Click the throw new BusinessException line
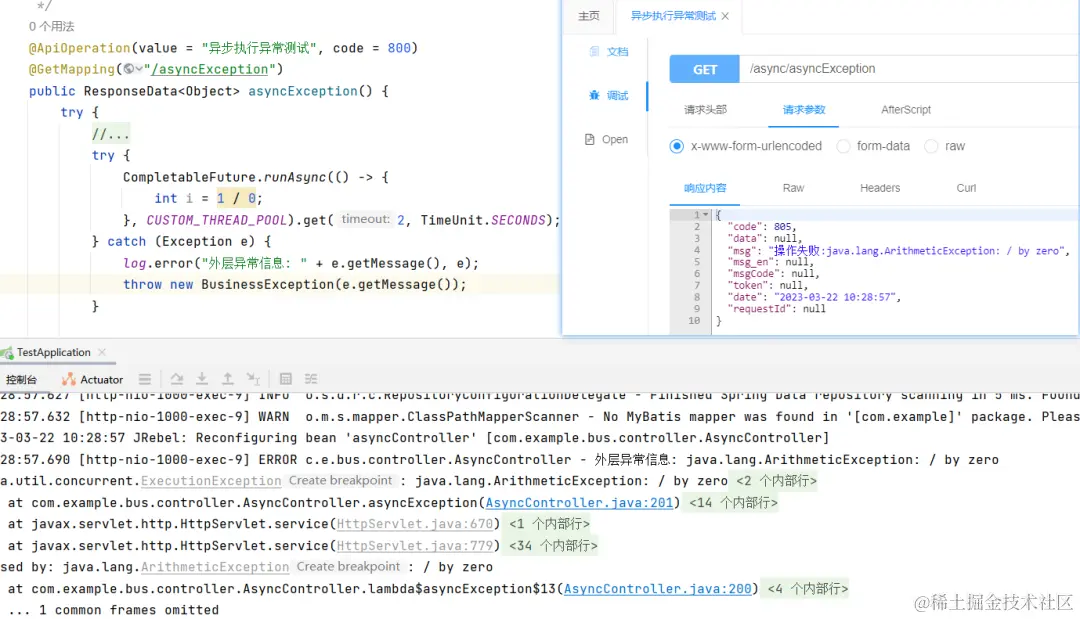1080x619 pixels. click(x=294, y=284)
